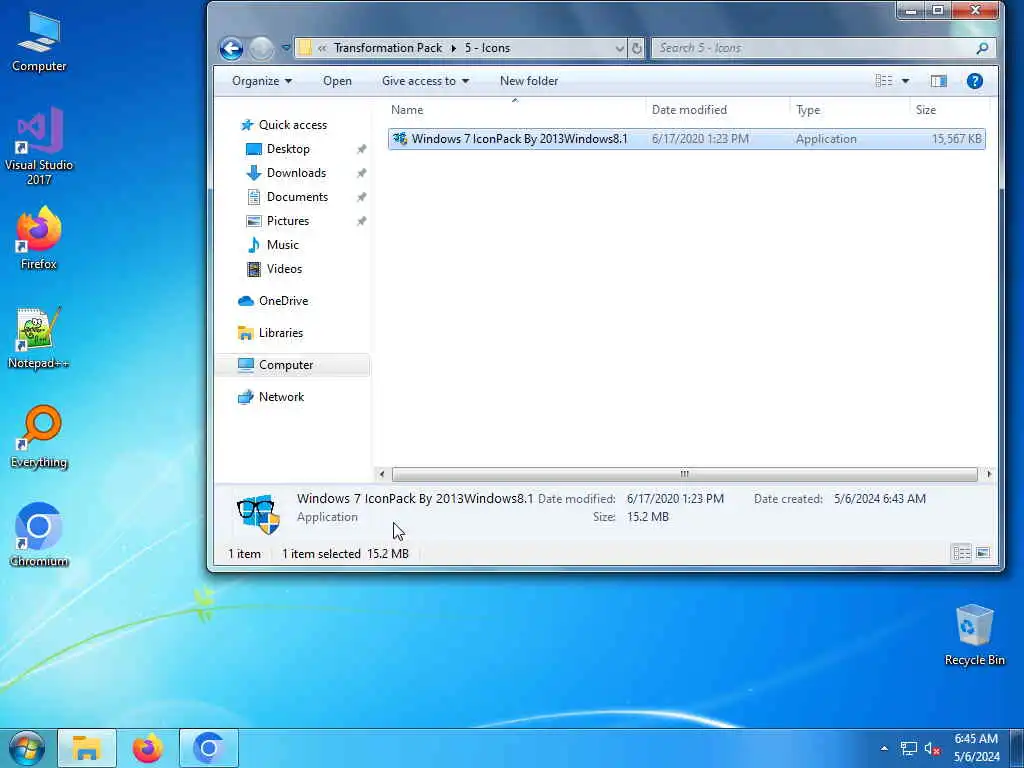Click the Firefox desktop shortcut
Screen dimensions: 1024x768
[x=39, y=238]
